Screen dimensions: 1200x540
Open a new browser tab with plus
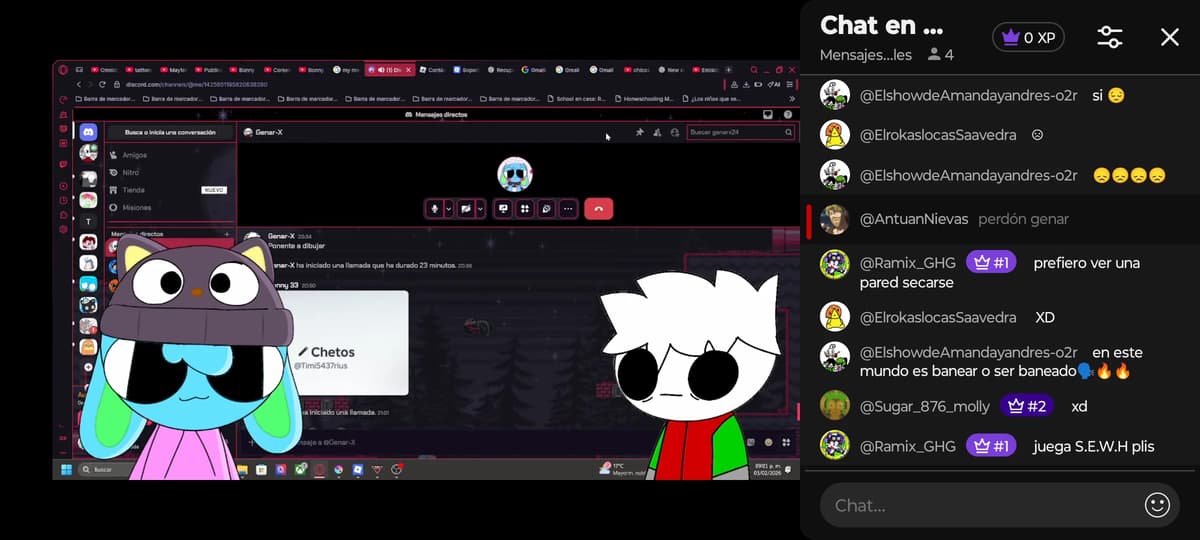(728, 70)
